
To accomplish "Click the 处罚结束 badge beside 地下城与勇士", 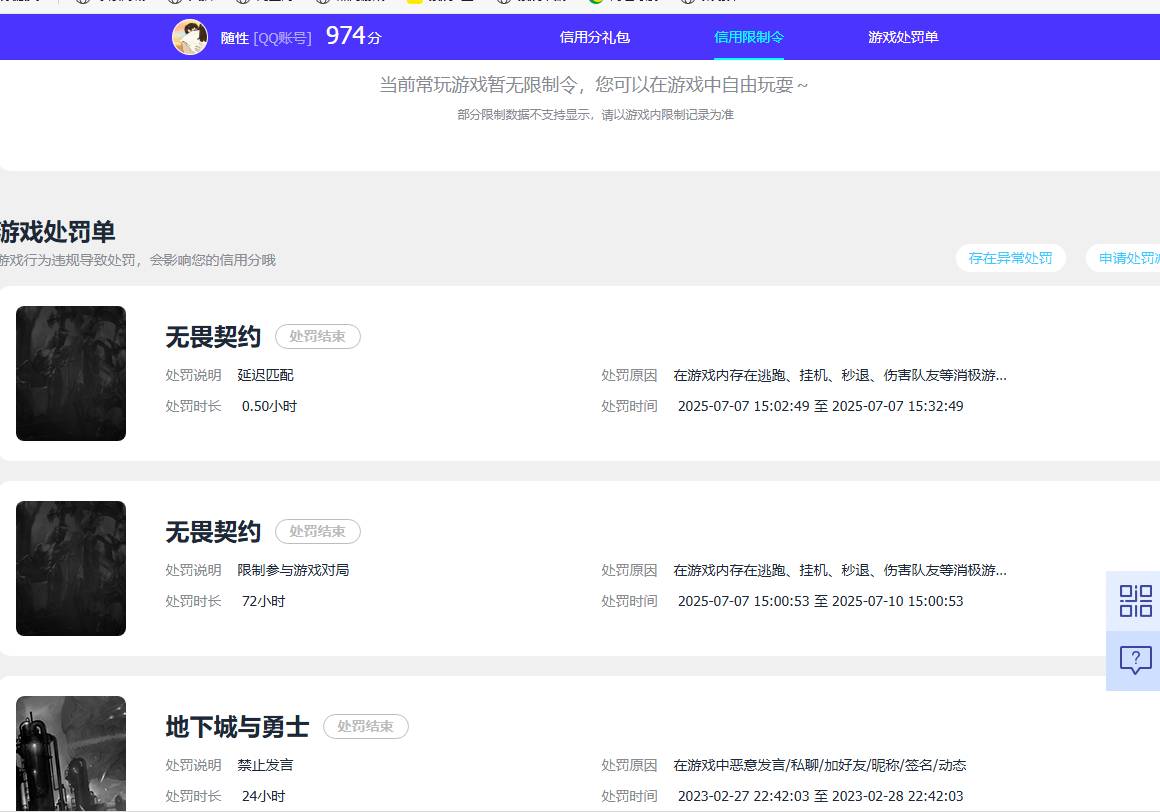I will [x=366, y=726].
